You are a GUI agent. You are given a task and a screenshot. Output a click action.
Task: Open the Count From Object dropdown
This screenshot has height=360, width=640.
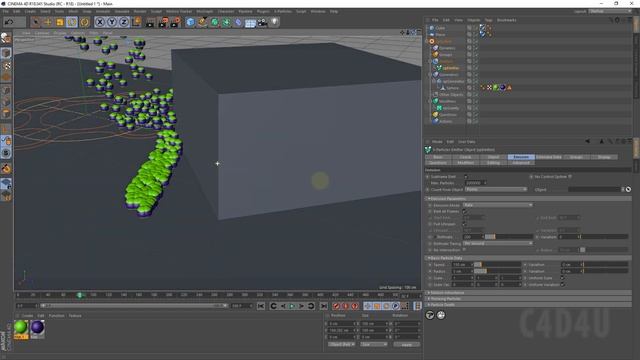click(x=496, y=189)
